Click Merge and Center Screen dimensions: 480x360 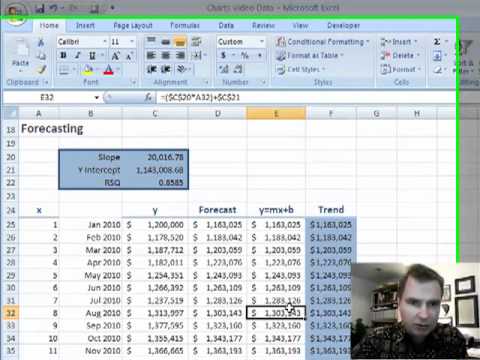coord(197,55)
